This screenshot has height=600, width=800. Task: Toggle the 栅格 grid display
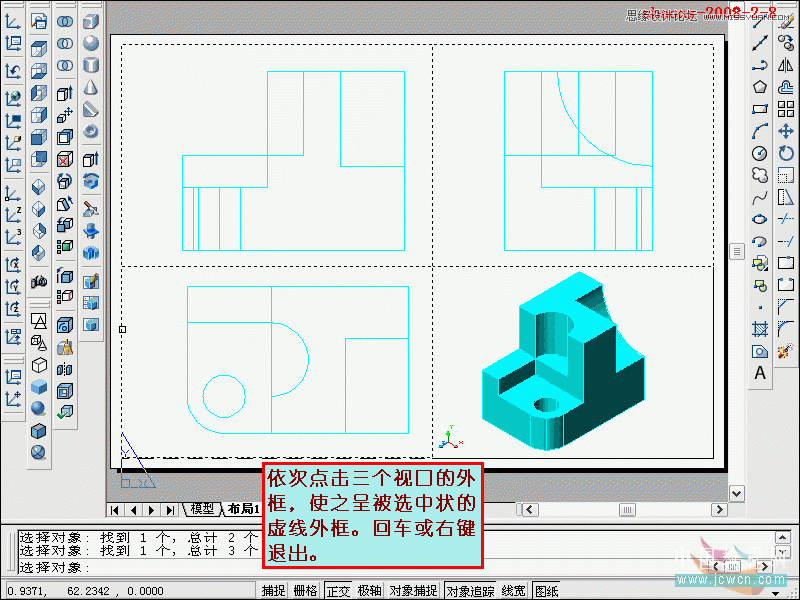[x=305, y=591]
